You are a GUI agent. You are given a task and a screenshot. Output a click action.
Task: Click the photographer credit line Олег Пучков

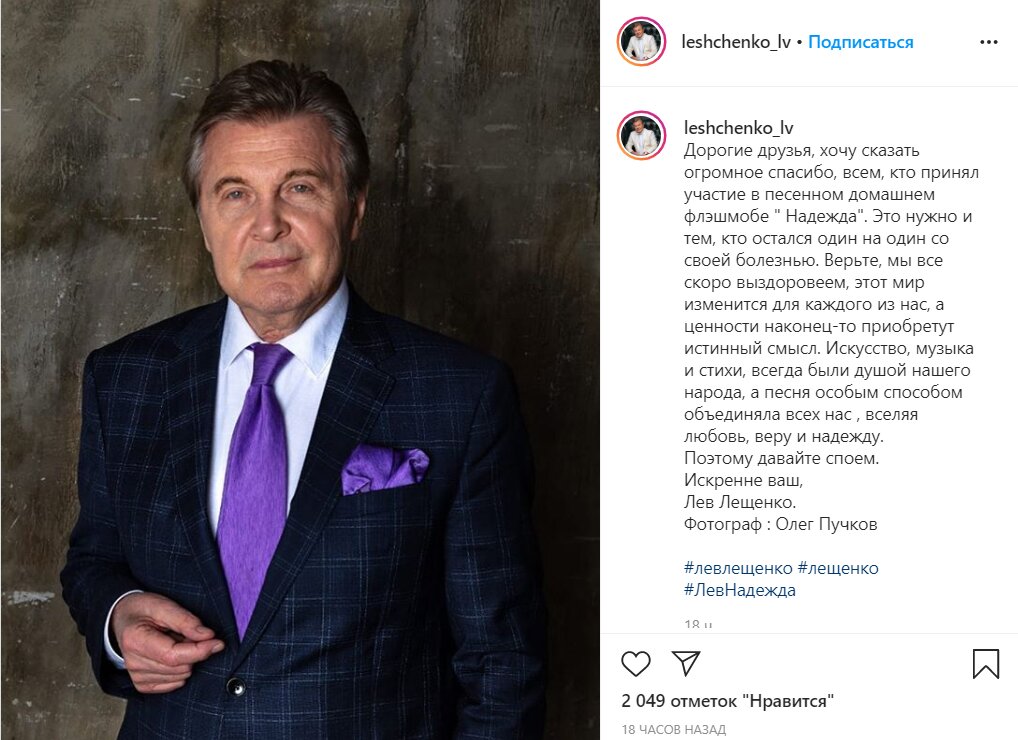(x=780, y=524)
